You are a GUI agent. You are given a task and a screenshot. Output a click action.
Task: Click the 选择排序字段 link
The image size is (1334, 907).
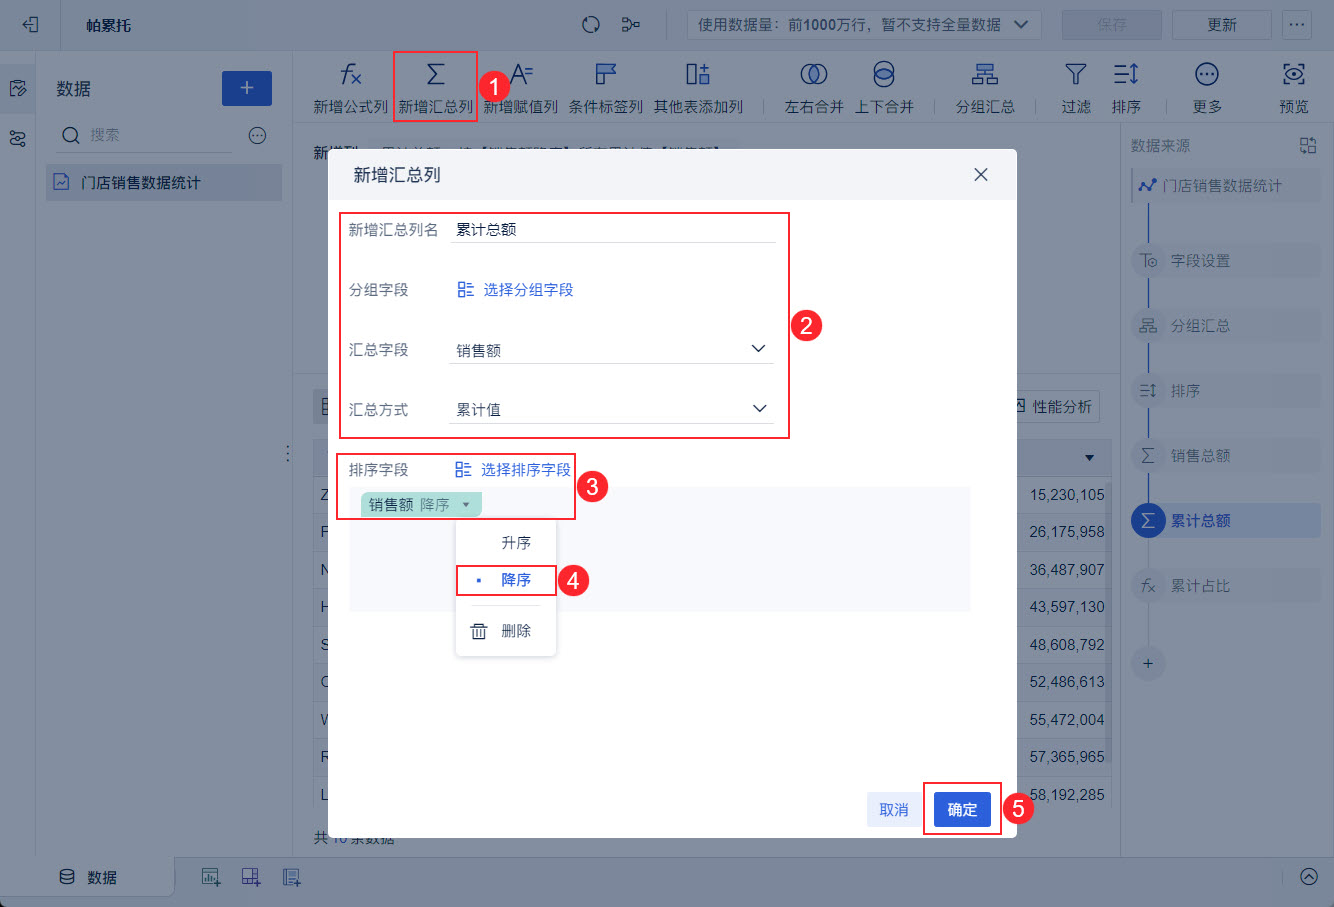[x=513, y=470]
